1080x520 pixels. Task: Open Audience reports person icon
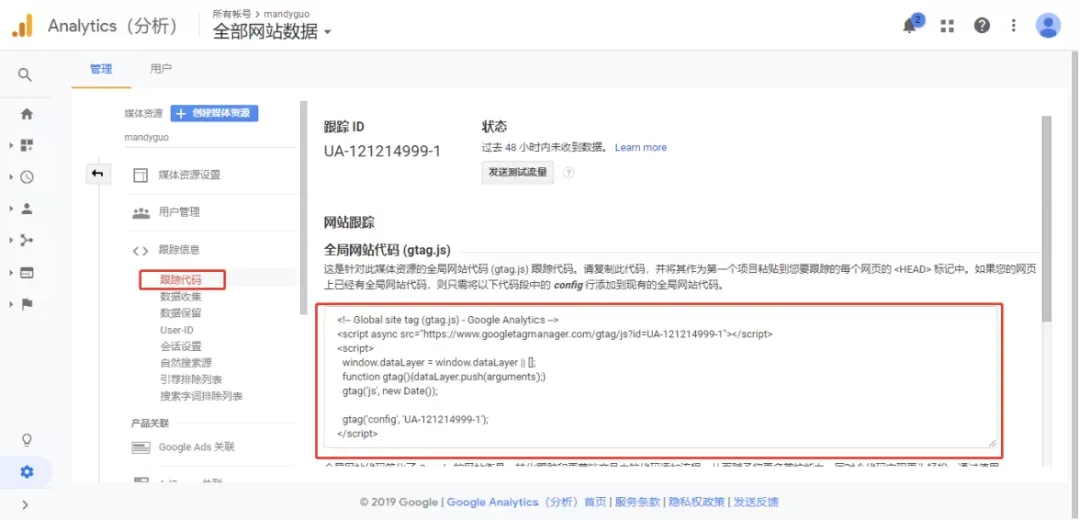pos(27,208)
